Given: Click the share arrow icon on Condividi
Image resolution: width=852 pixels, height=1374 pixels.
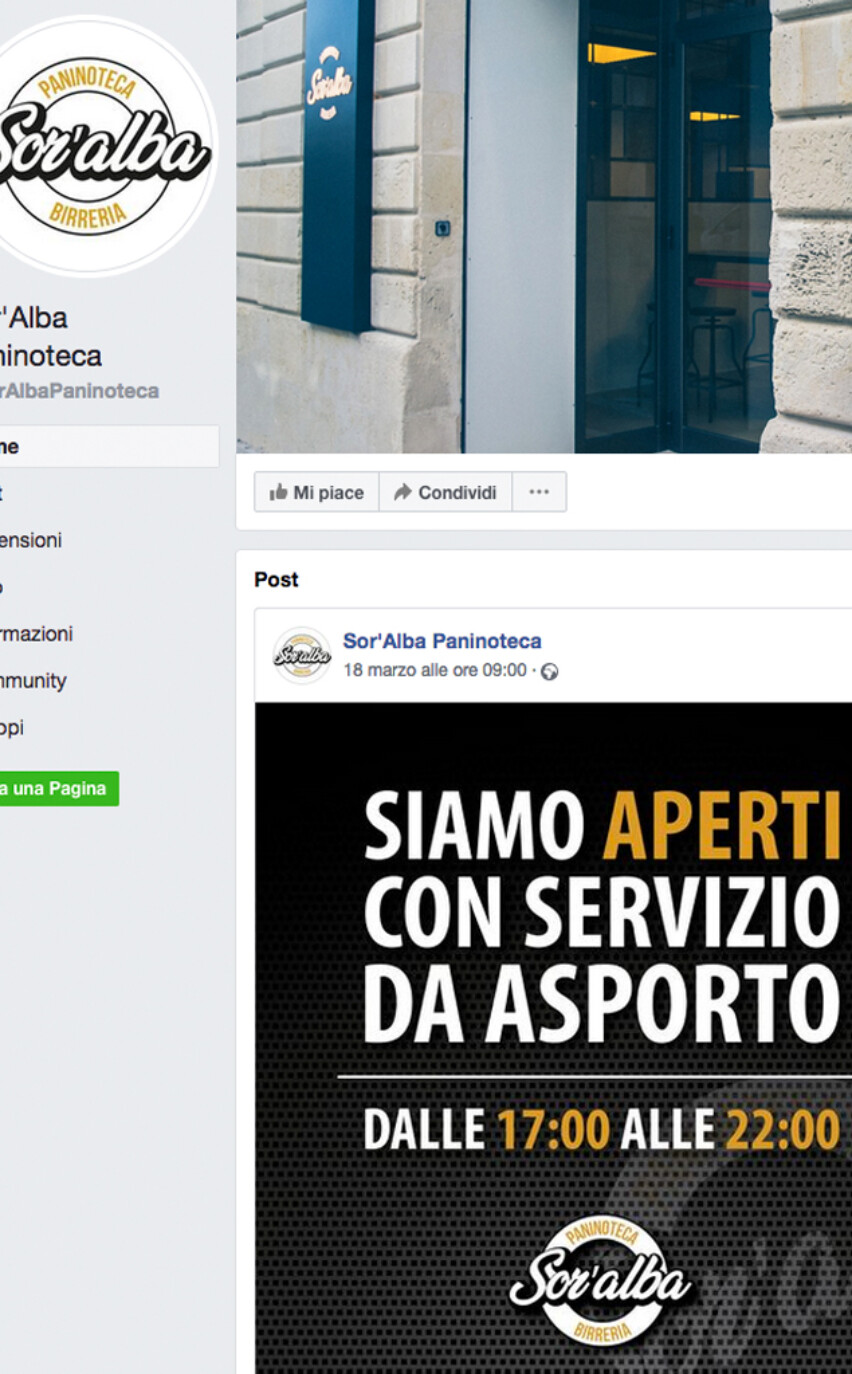Looking at the screenshot, I should [x=403, y=492].
